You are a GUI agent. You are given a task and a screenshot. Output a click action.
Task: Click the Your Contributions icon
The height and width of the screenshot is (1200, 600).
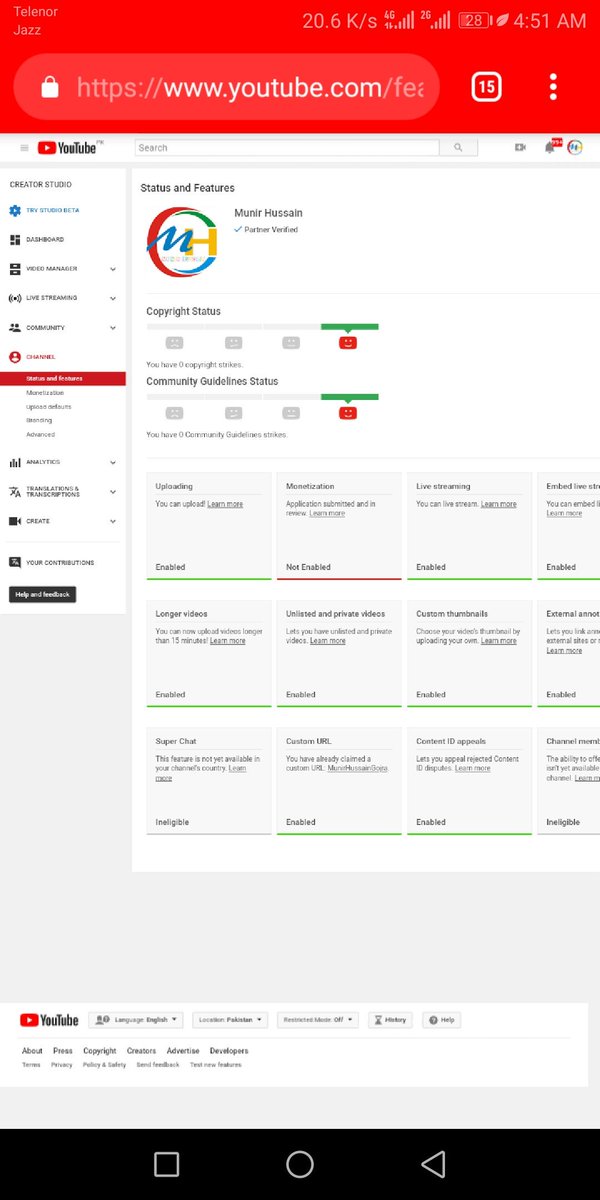(x=15, y=562)
